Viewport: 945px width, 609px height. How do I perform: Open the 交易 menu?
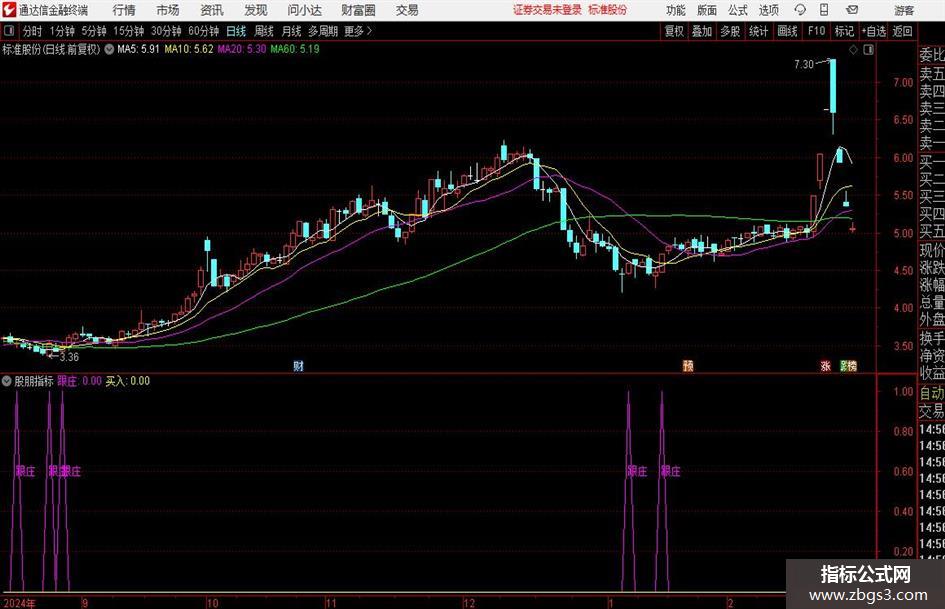407,10
